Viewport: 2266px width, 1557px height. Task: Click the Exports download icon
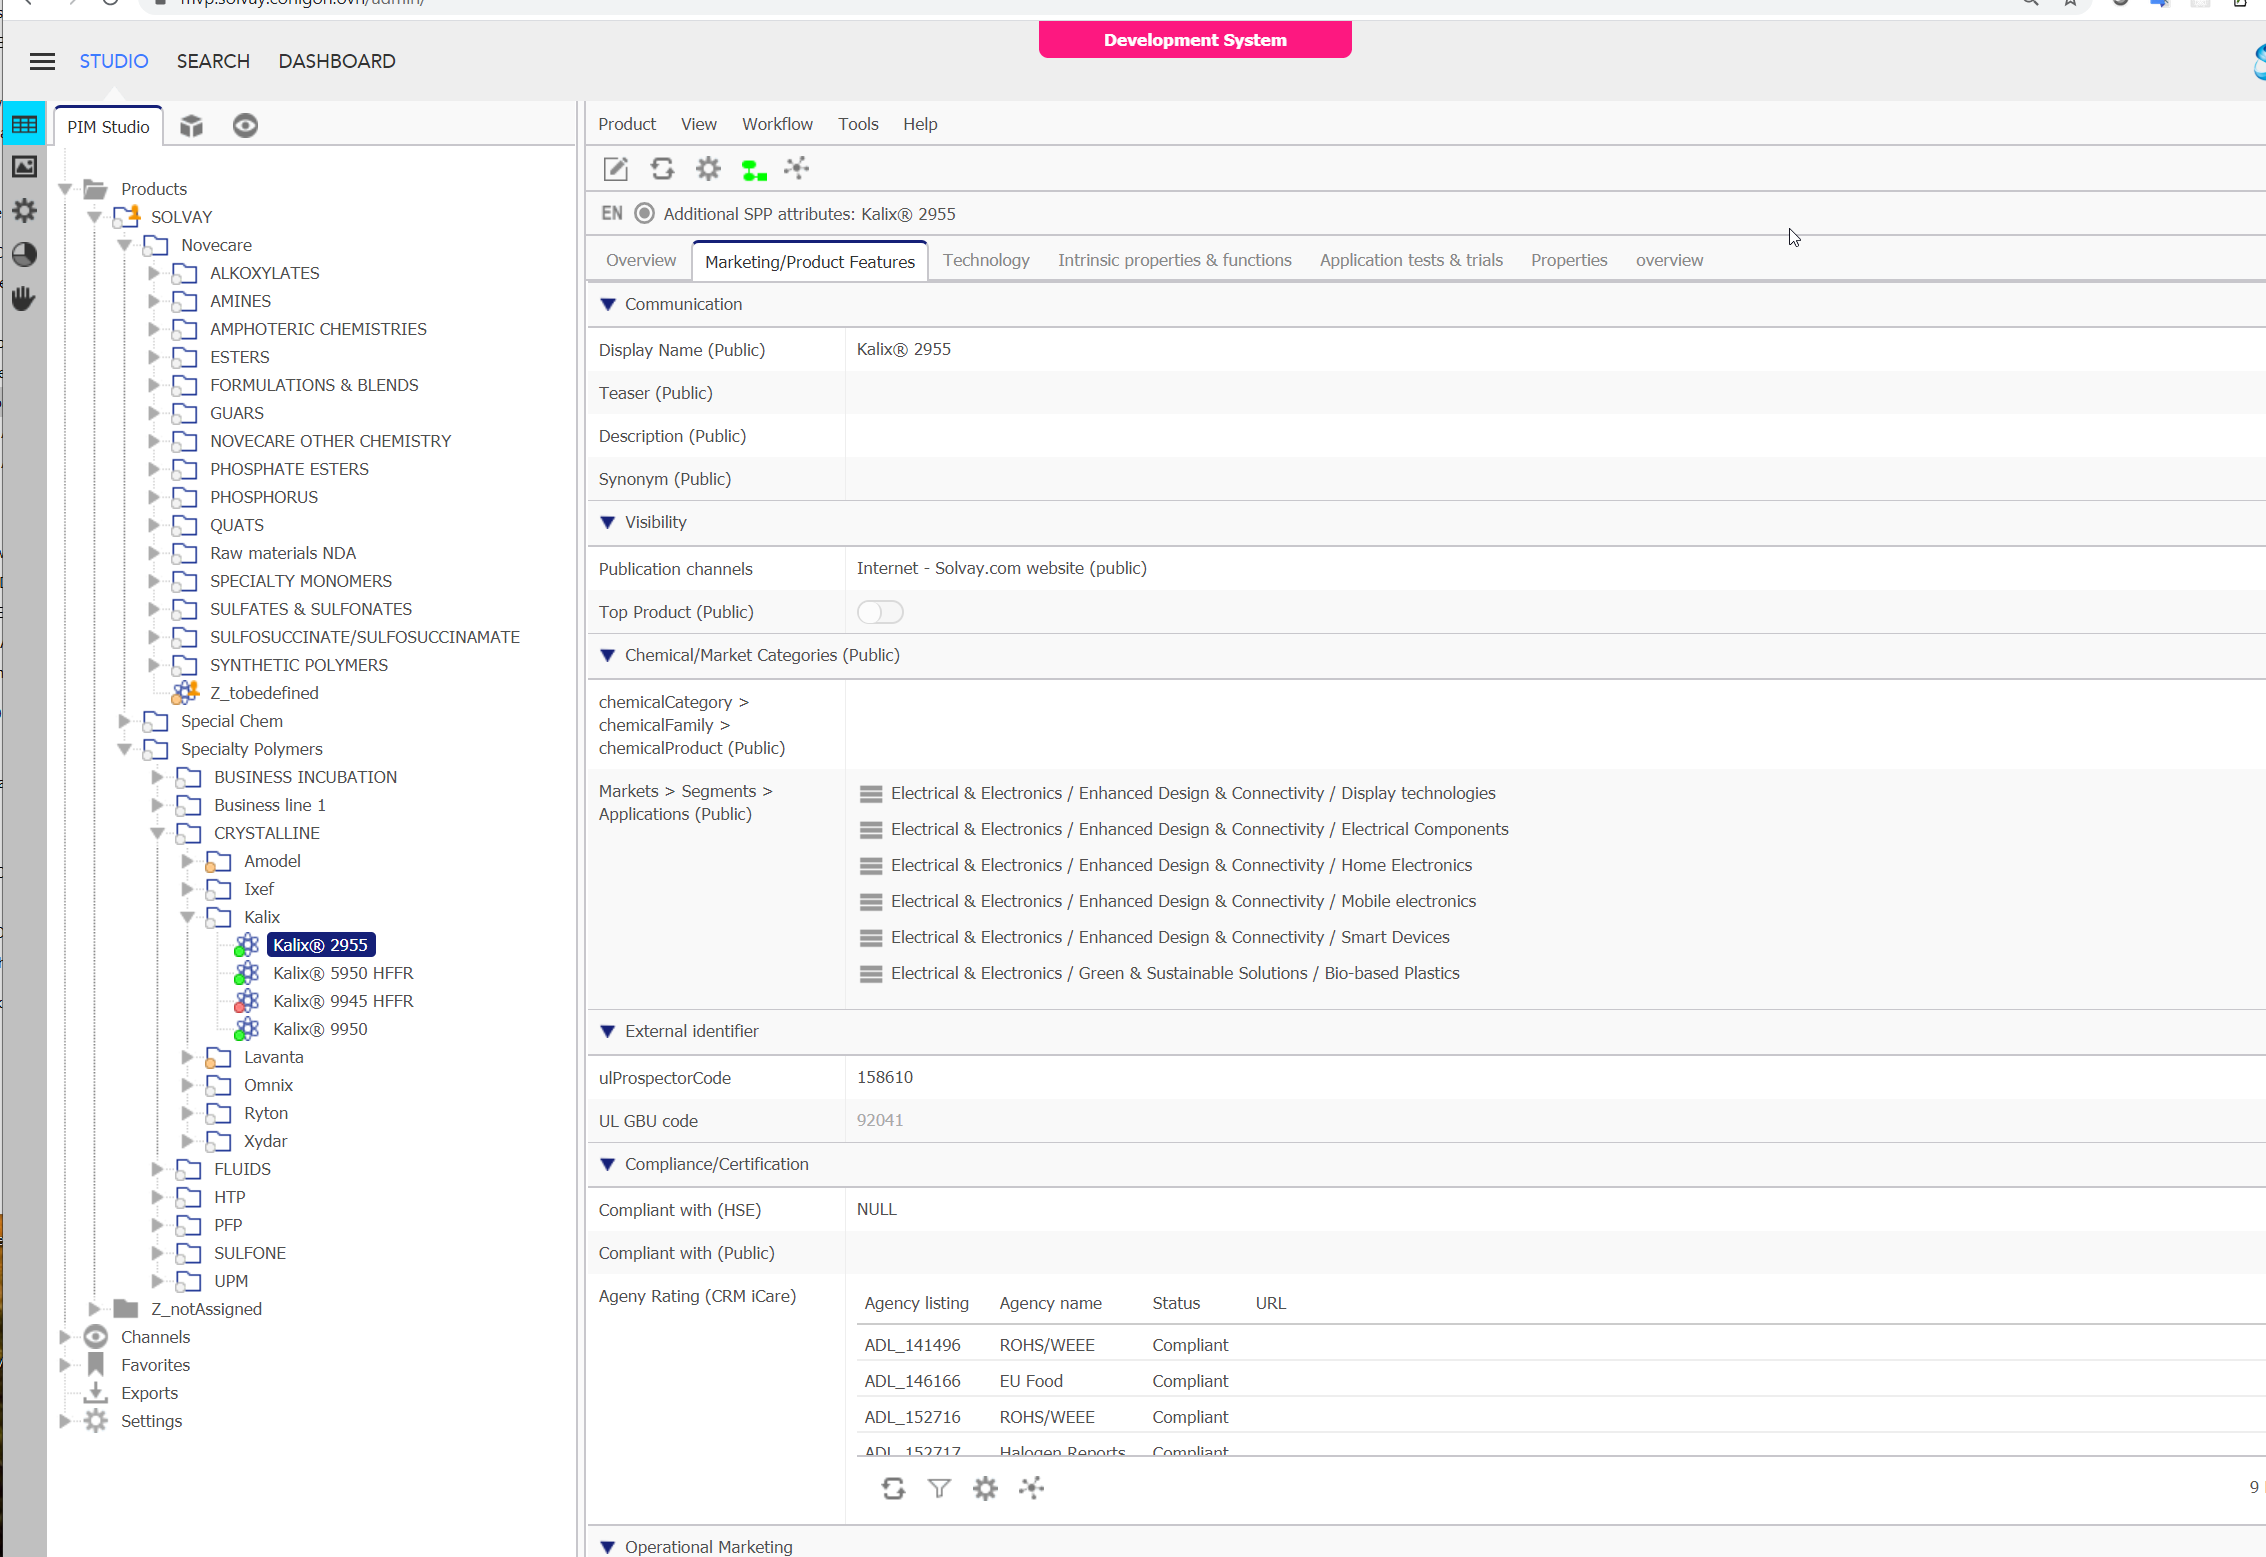[x=96, y=1392]
